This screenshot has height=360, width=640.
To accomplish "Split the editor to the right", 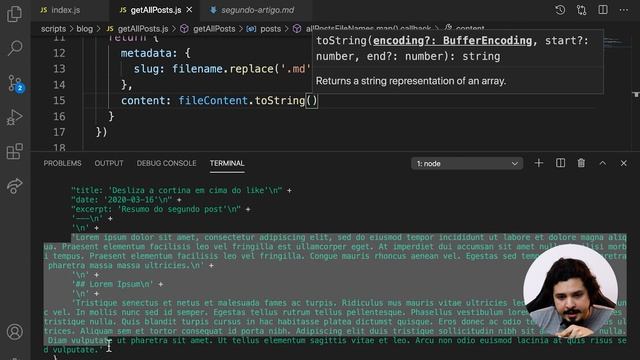I will coord(603,10).
